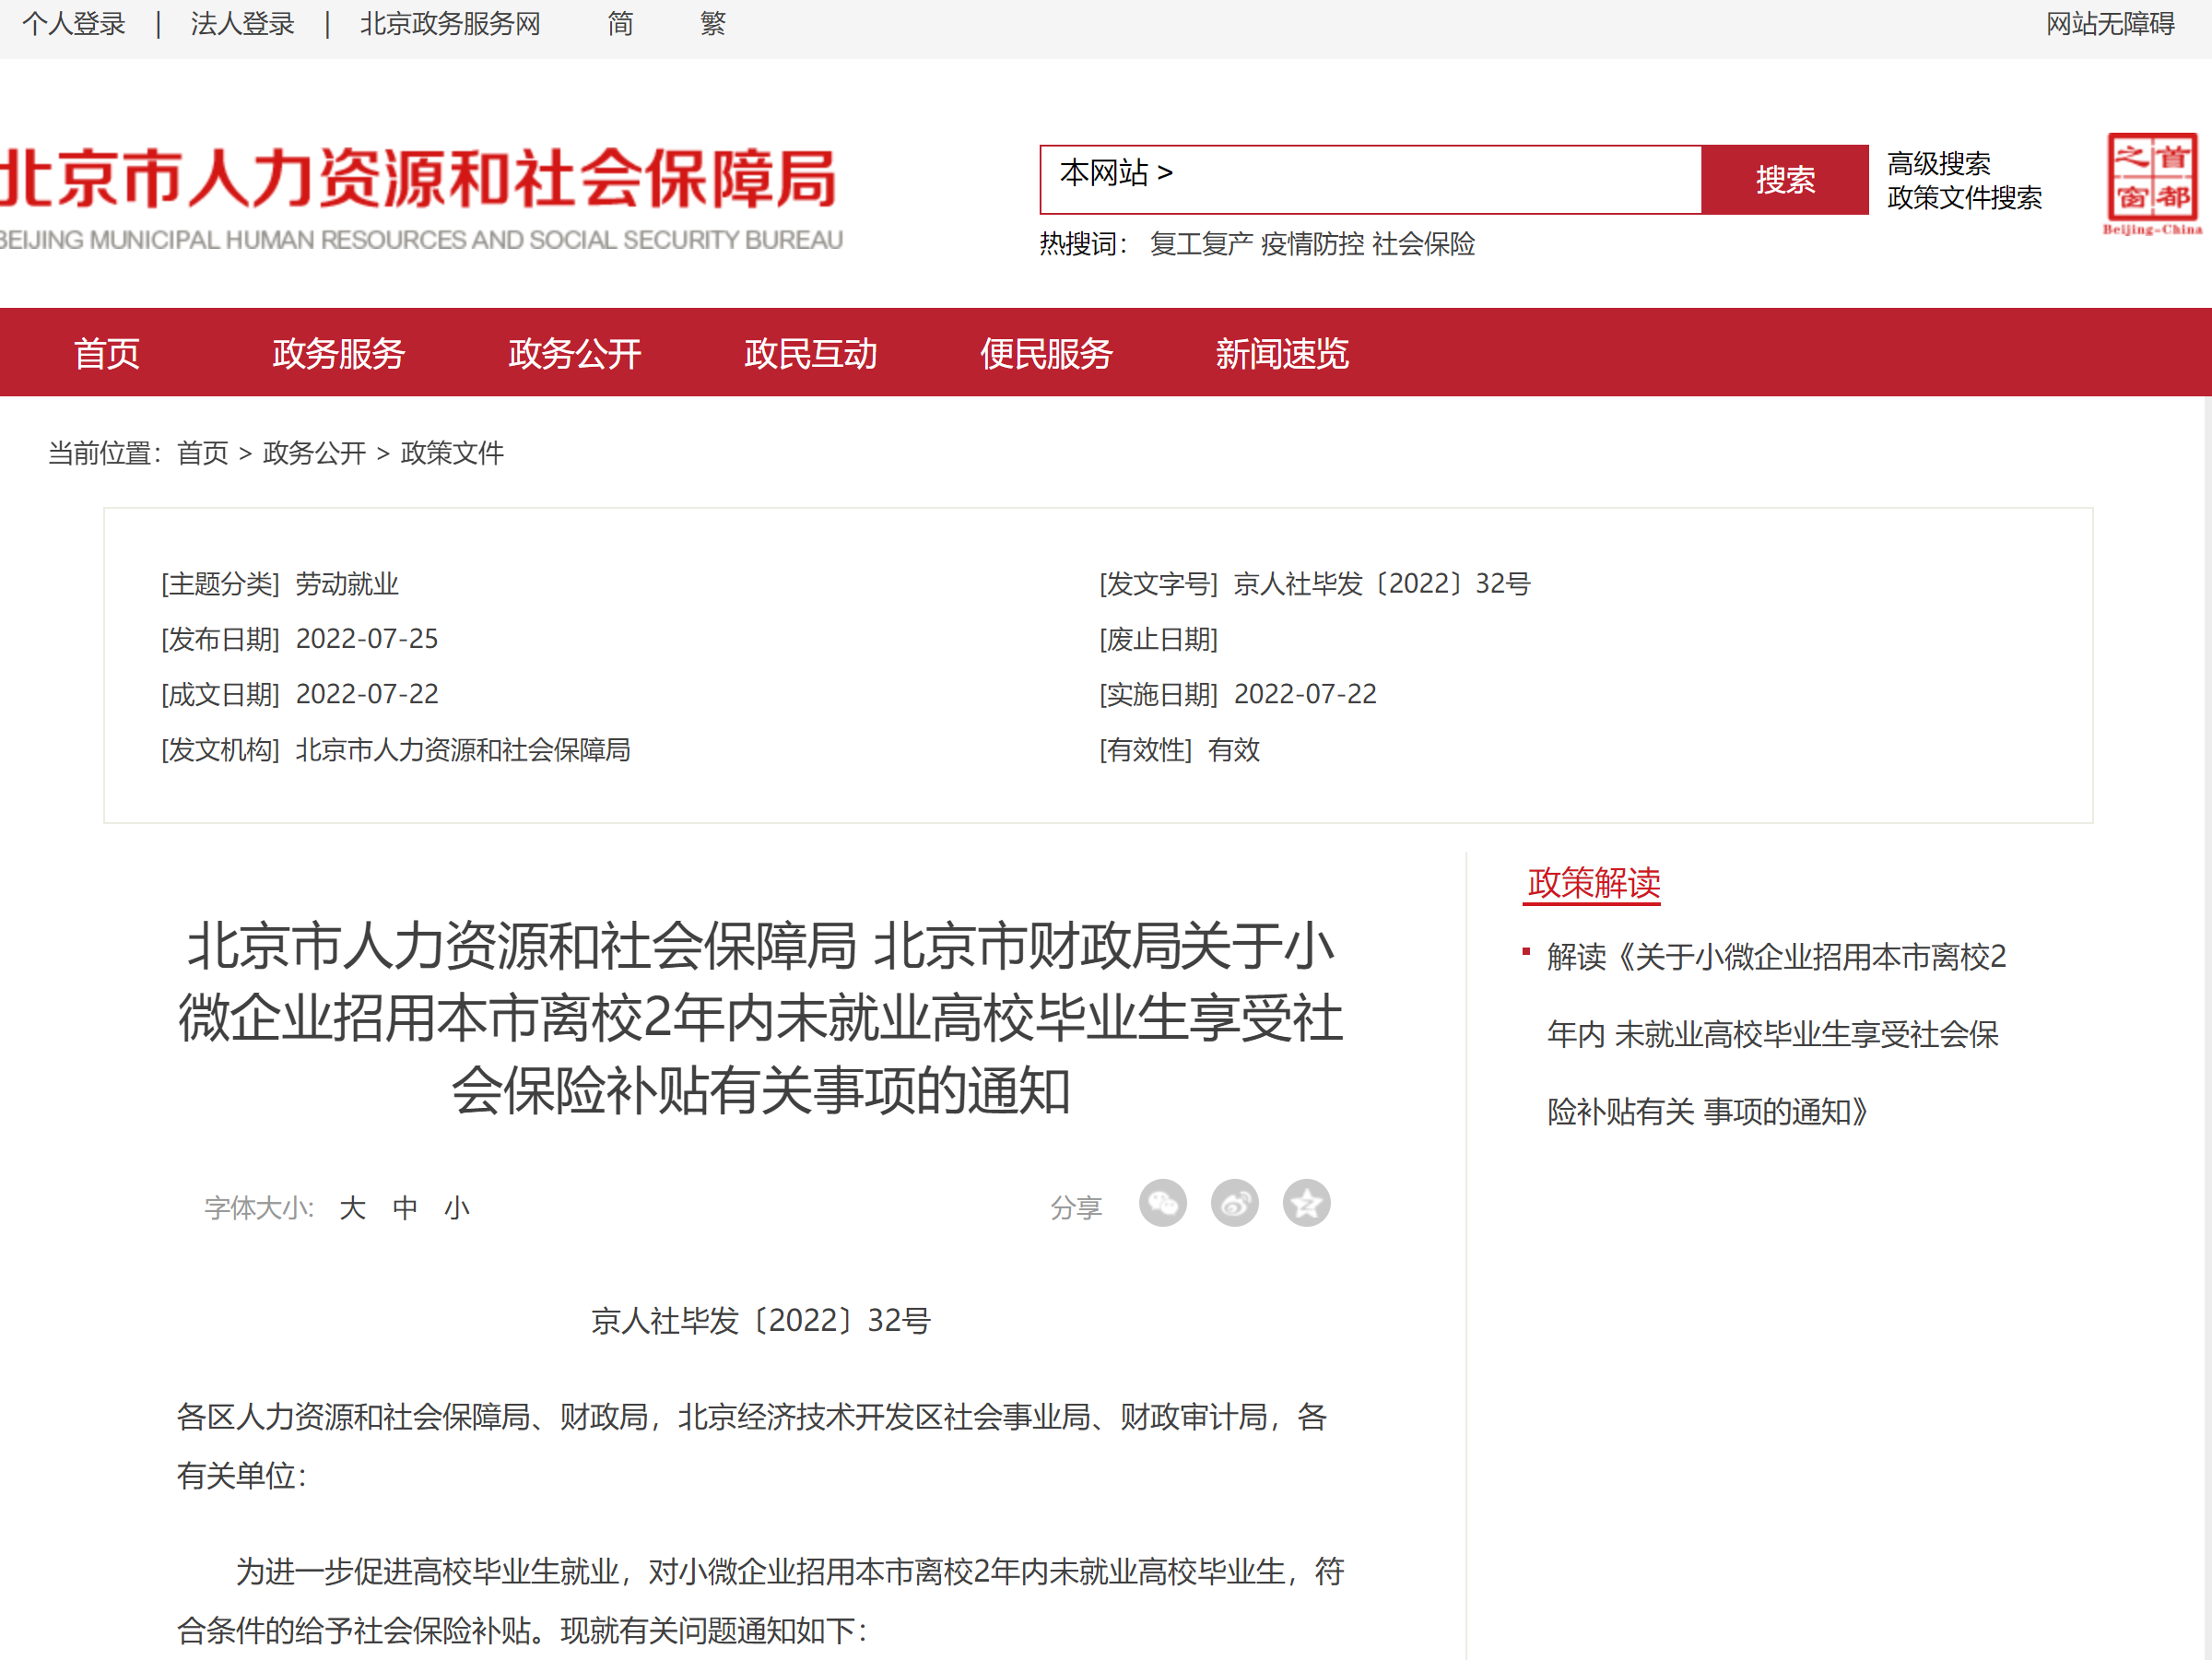This screenshot has height=1660, width=2212.
Task: Open 政务服务 menu
Action: (x=338, y=353)
